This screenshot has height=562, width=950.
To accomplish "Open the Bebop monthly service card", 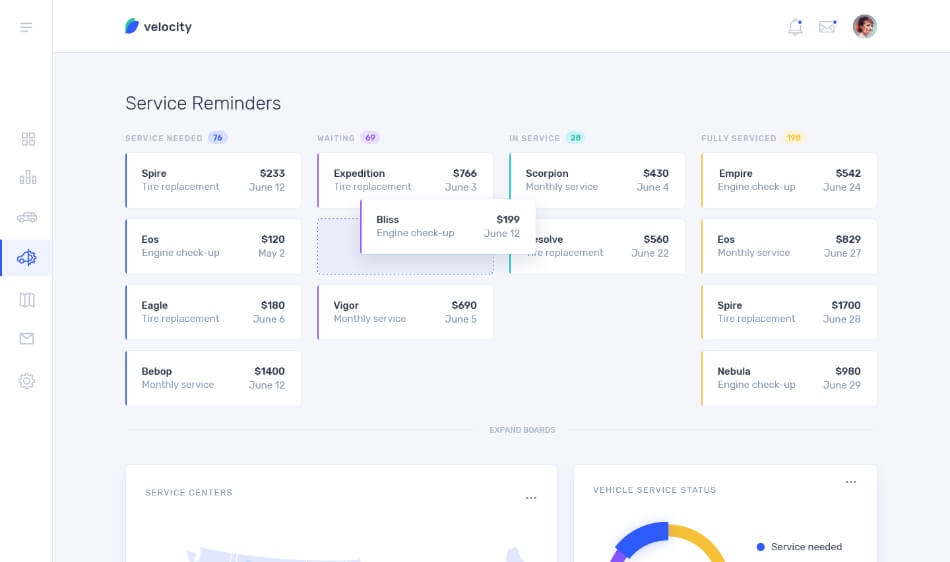I will click(x=213, y=378).
